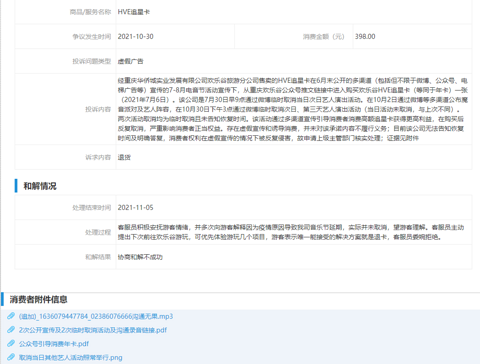Click the paperclip icon beside the 2次公开宣传 pdf
This screenshot has height=364, width=480.
coord(11,330)
